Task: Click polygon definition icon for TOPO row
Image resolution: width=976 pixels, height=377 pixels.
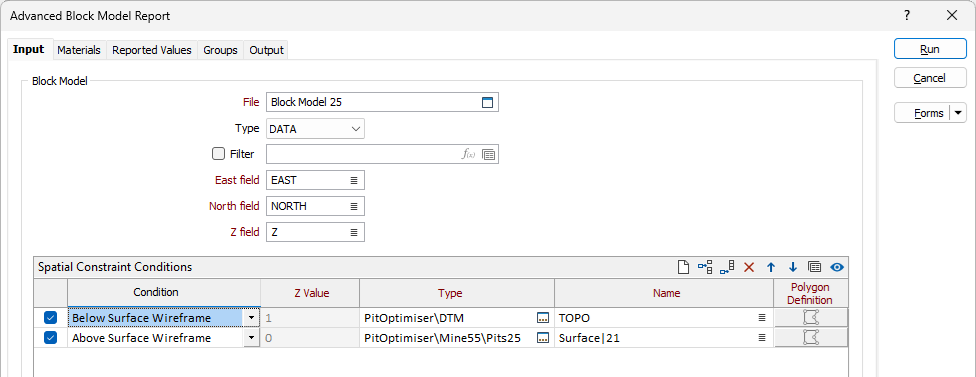Action: pyautogui.click(x=810, y=318)
